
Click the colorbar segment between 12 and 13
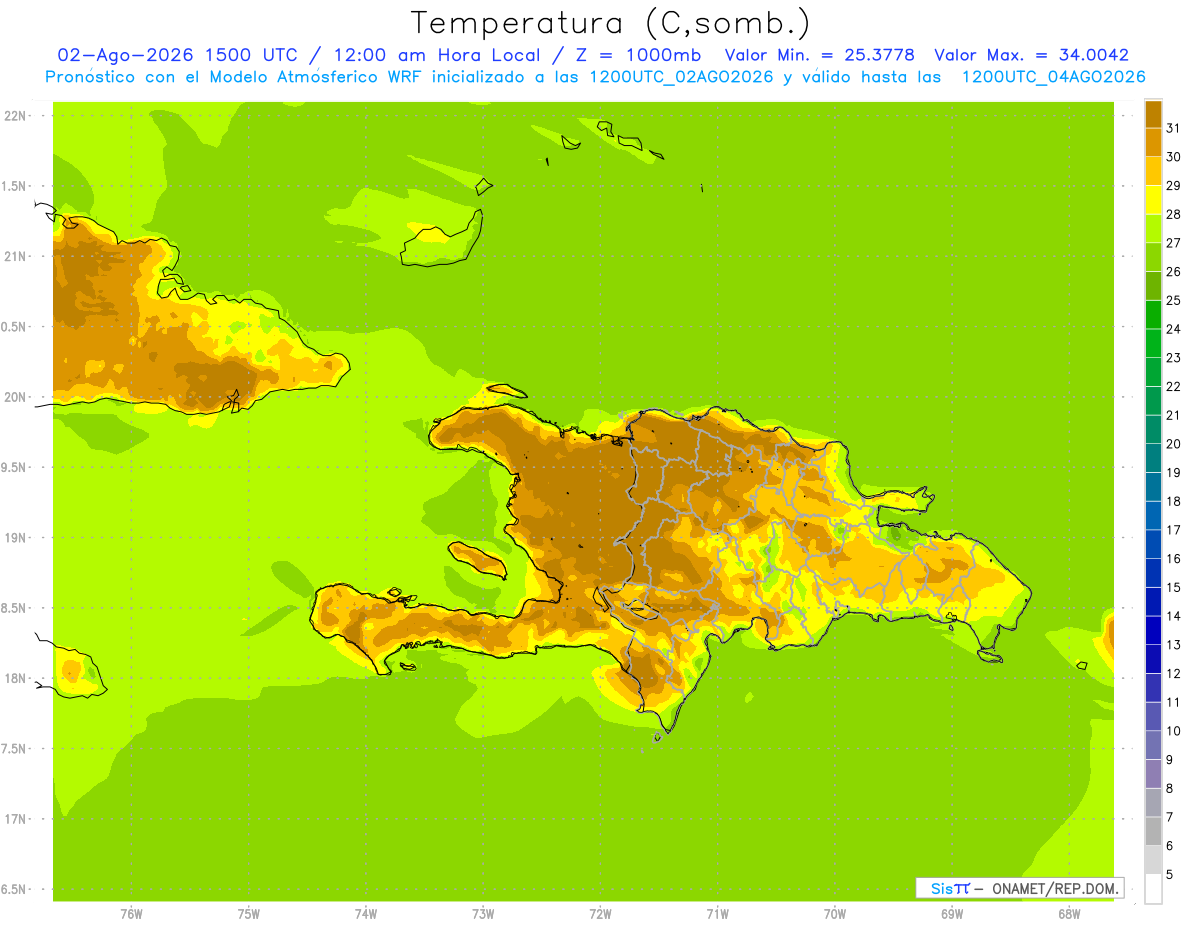tap(1153, 659)
